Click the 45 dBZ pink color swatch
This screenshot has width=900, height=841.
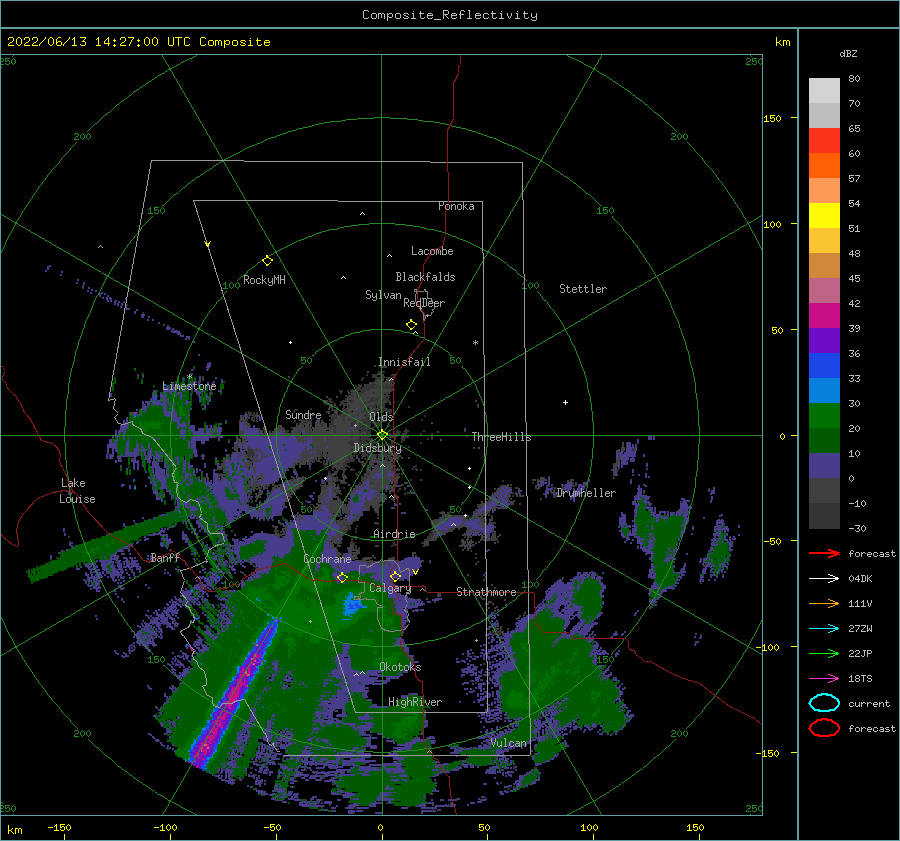824,290
